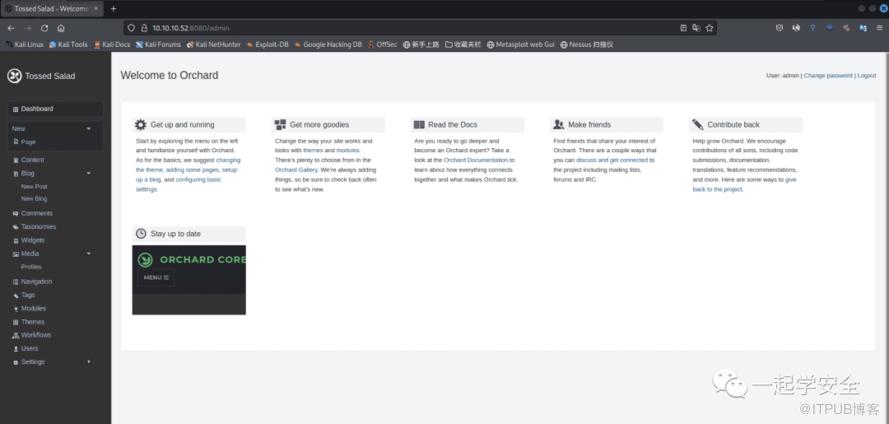Screen dimensions: 889x424
Task: Open the Metasploit web Gui bookmark
Action: coord(520,44)
